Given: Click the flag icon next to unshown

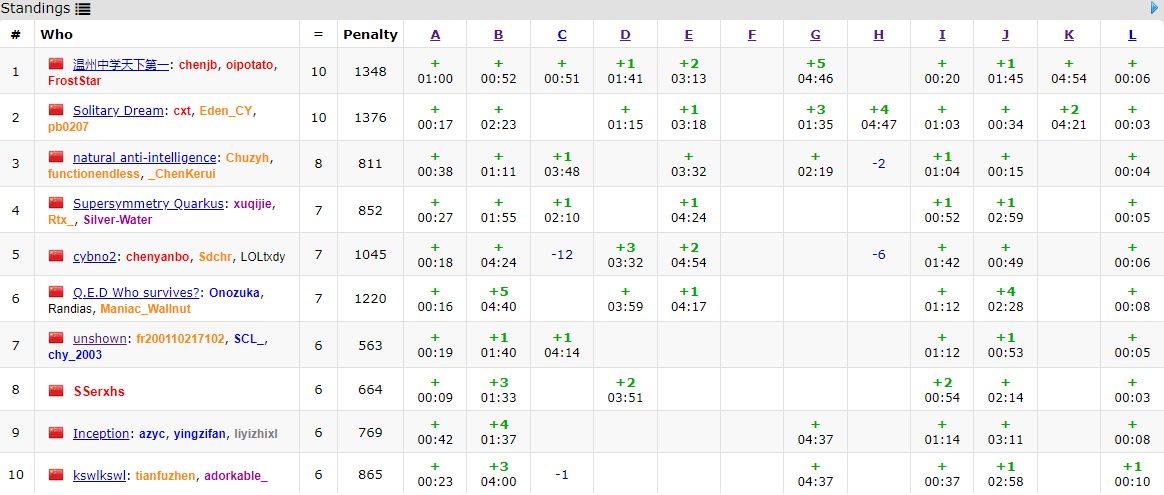Looking at the screenshot, I should click(x=56, y=339).
